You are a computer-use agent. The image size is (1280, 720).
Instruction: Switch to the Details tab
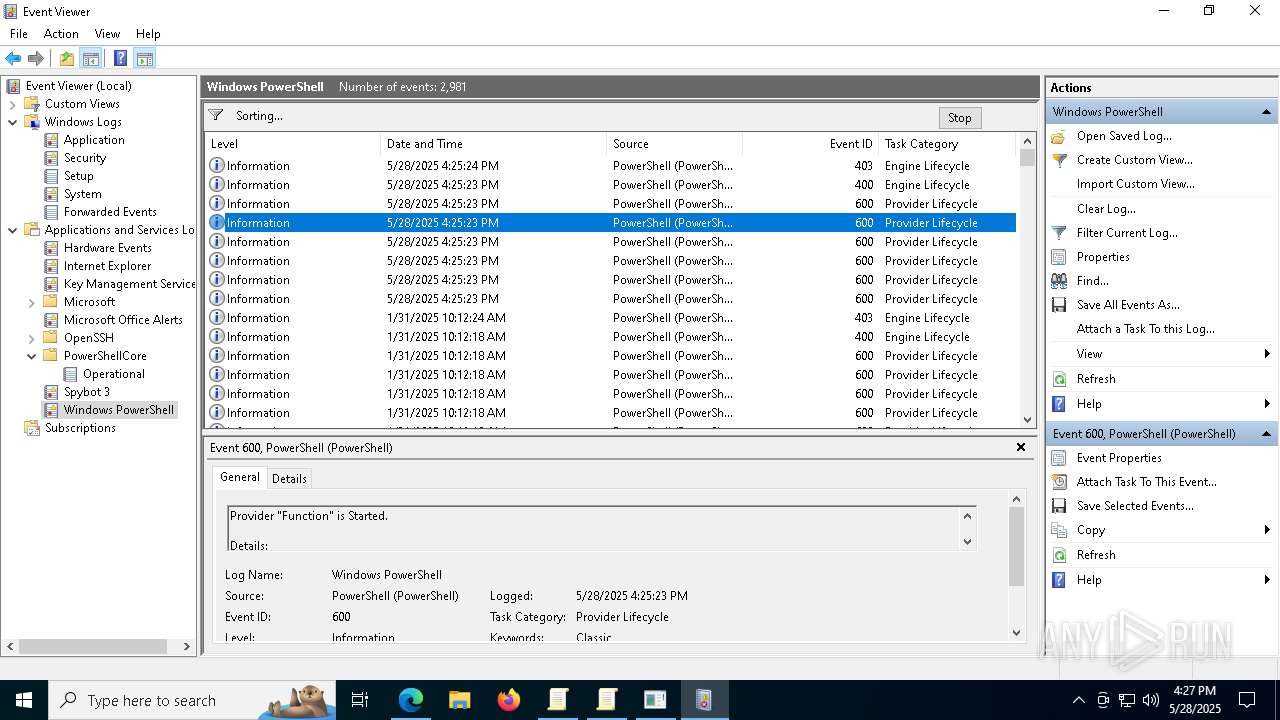tap(289, 478)
